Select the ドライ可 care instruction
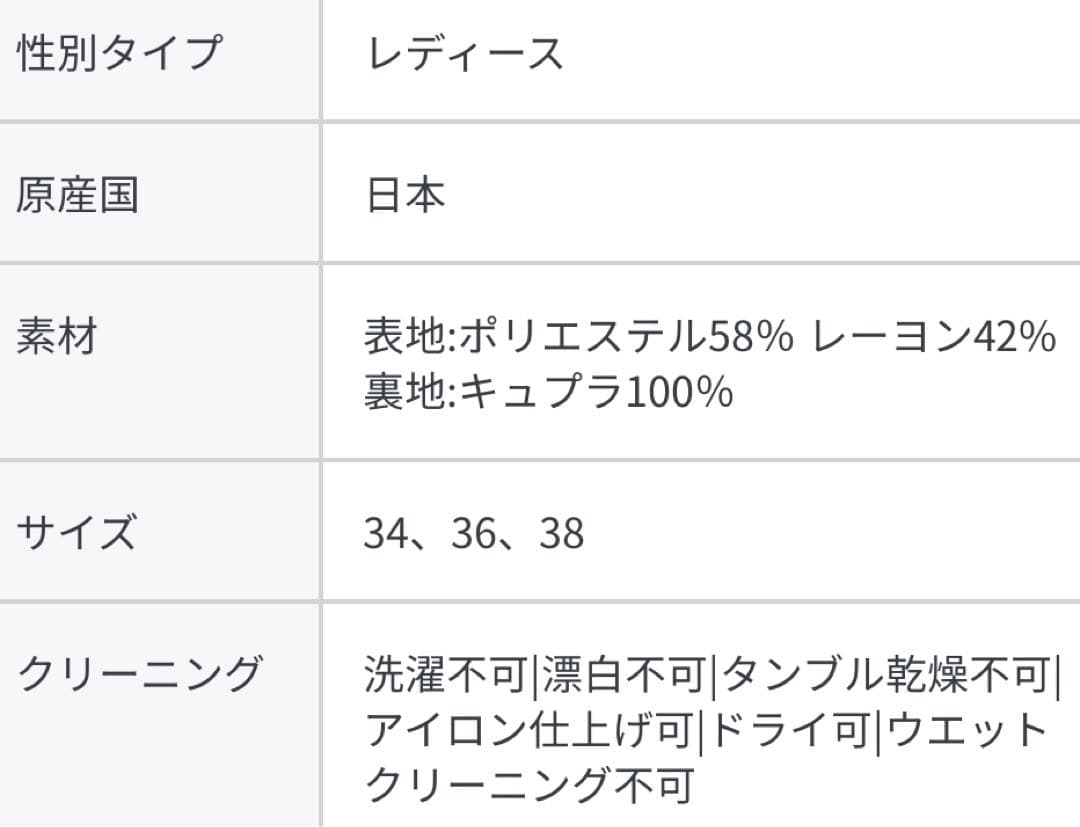Screen dimensions: 1080x827 (789, 731)
